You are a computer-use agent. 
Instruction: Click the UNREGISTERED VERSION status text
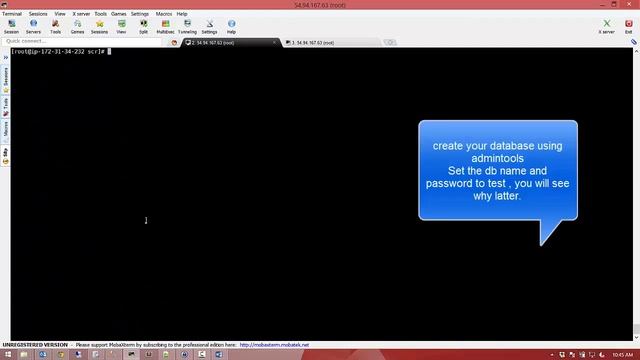(35, 345)
